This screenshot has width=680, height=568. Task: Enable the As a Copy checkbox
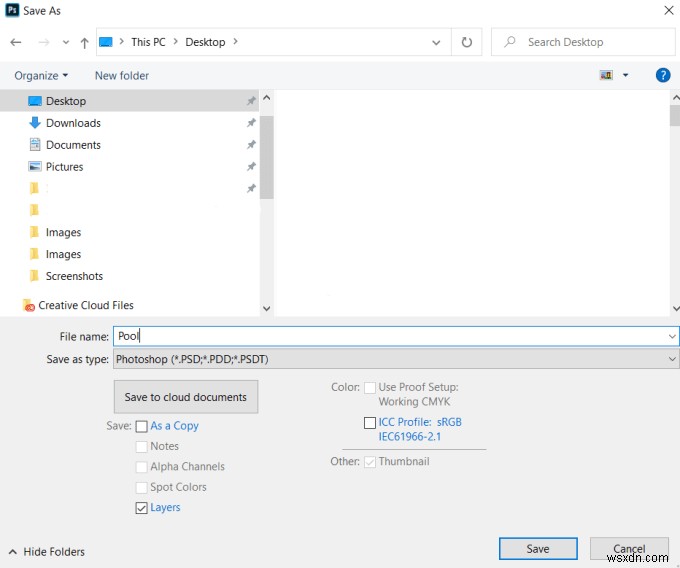141,427
